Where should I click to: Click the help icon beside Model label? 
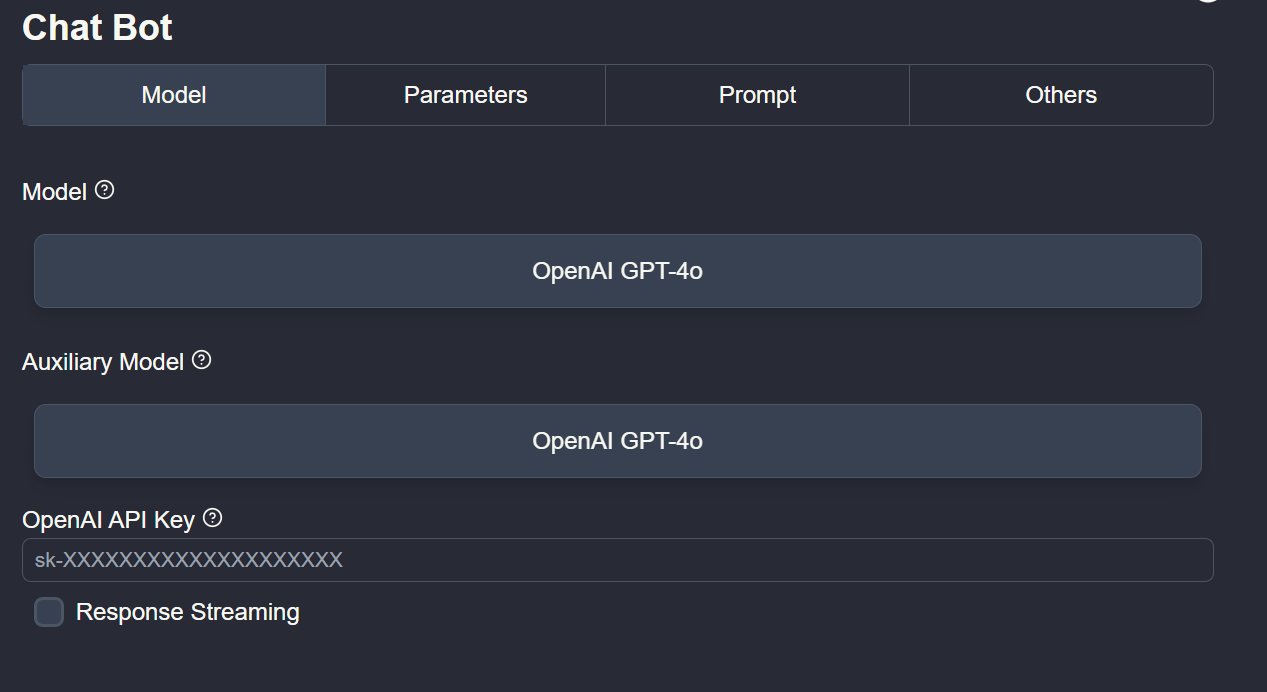point(104,190)
